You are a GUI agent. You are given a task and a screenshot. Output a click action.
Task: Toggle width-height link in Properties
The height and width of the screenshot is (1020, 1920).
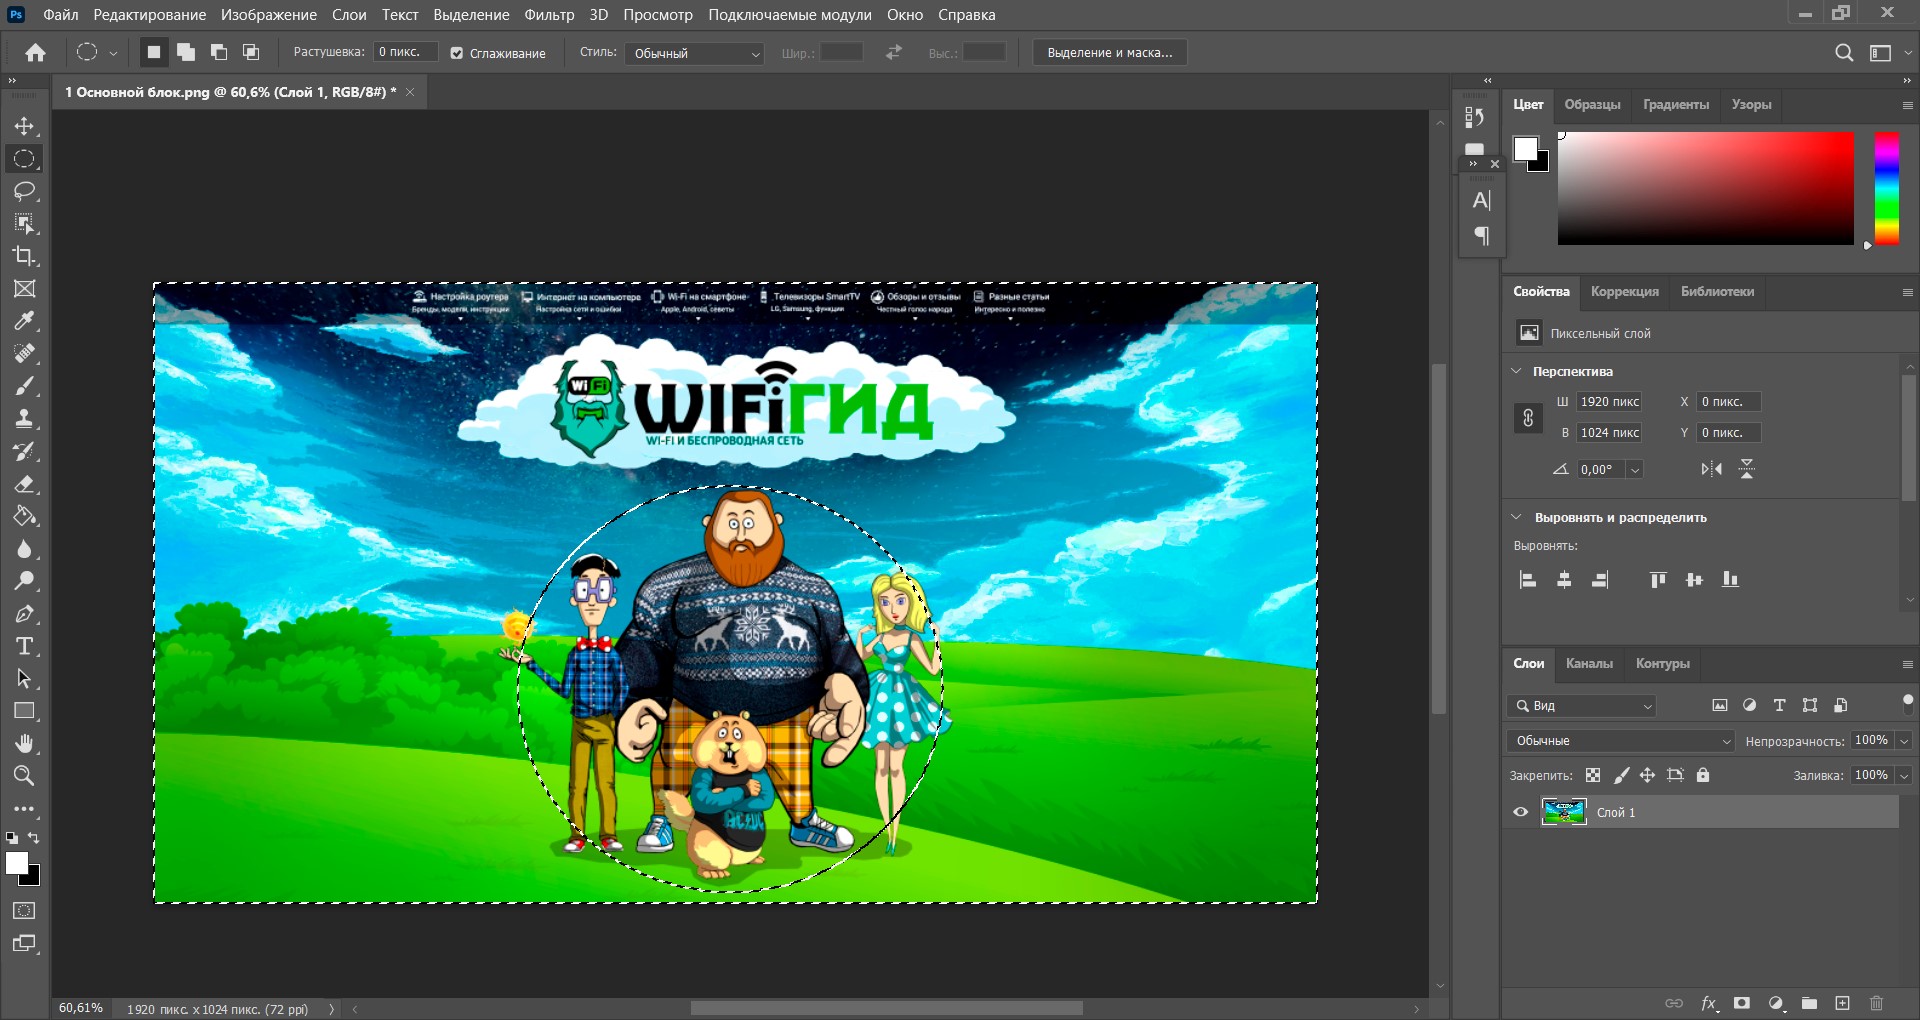click(x=1528, y=418)
